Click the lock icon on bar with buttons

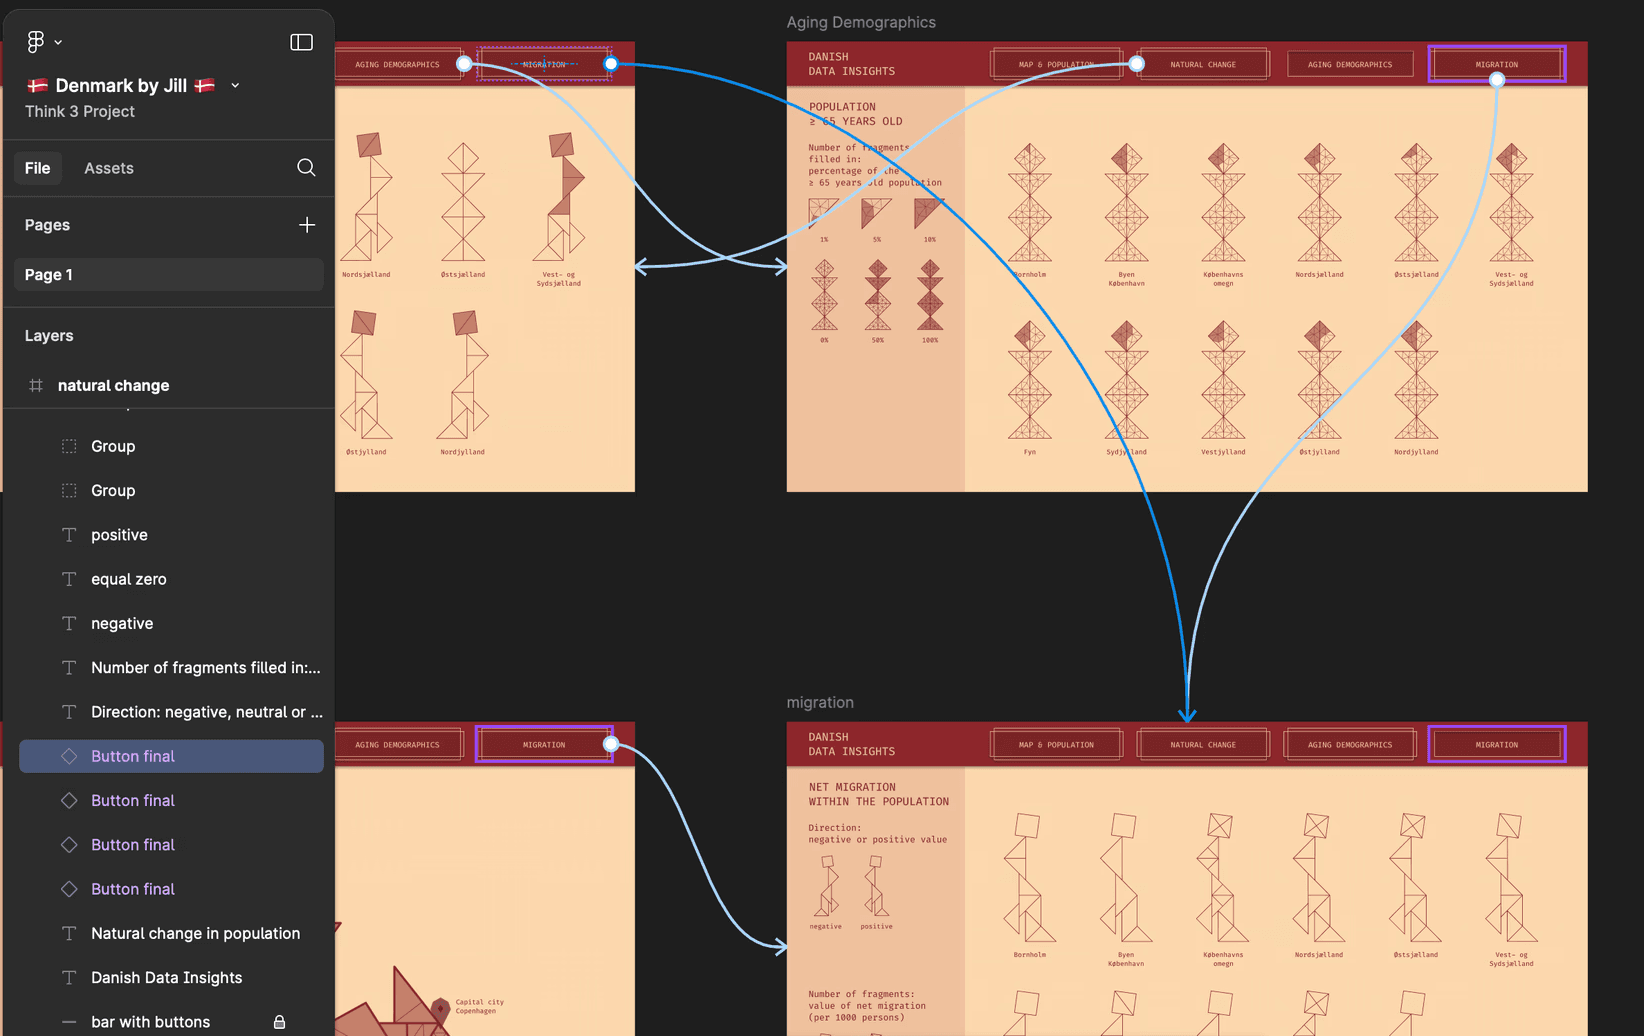click(x=280, y=1022)
